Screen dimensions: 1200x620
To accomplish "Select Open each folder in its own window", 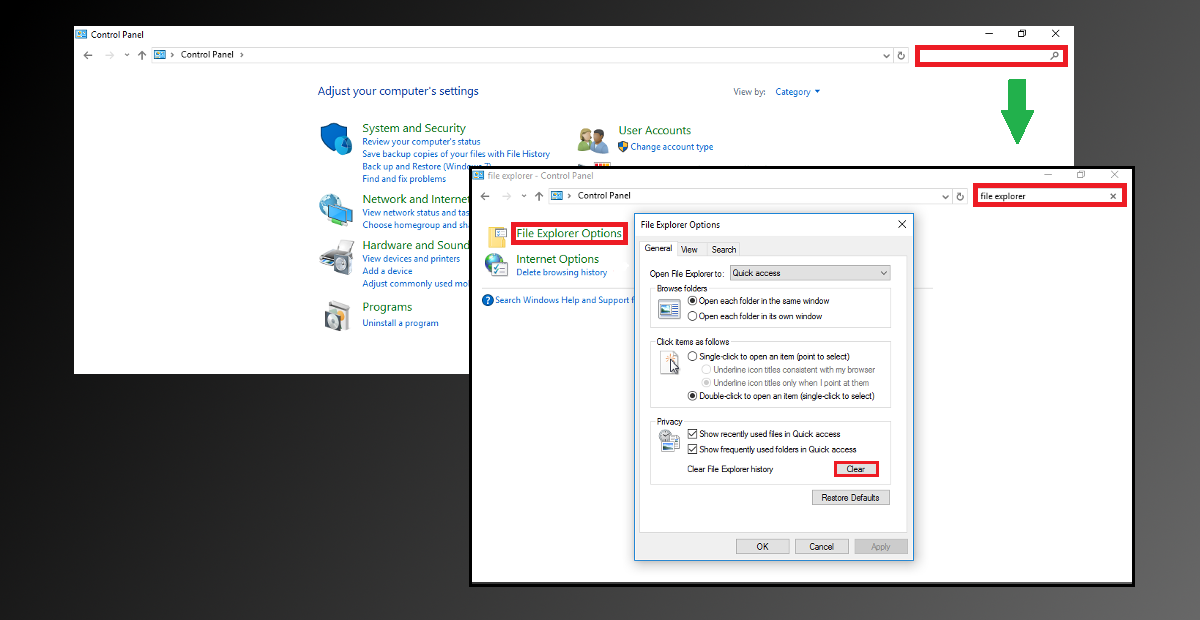I will coord(692,316).
